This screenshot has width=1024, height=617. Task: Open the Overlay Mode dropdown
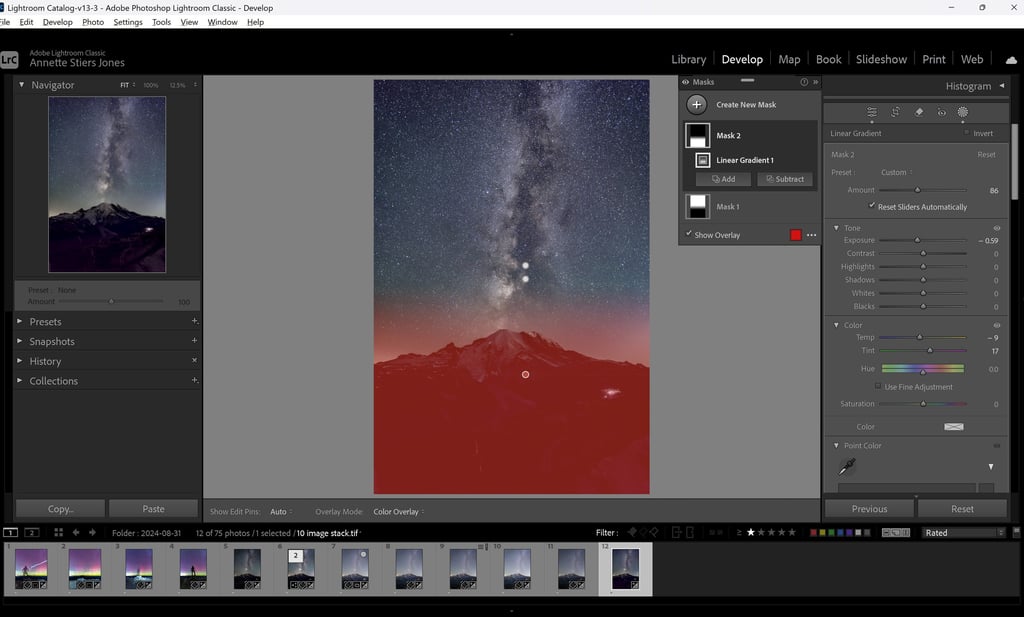pyautogui.click(x=397, y=512)
